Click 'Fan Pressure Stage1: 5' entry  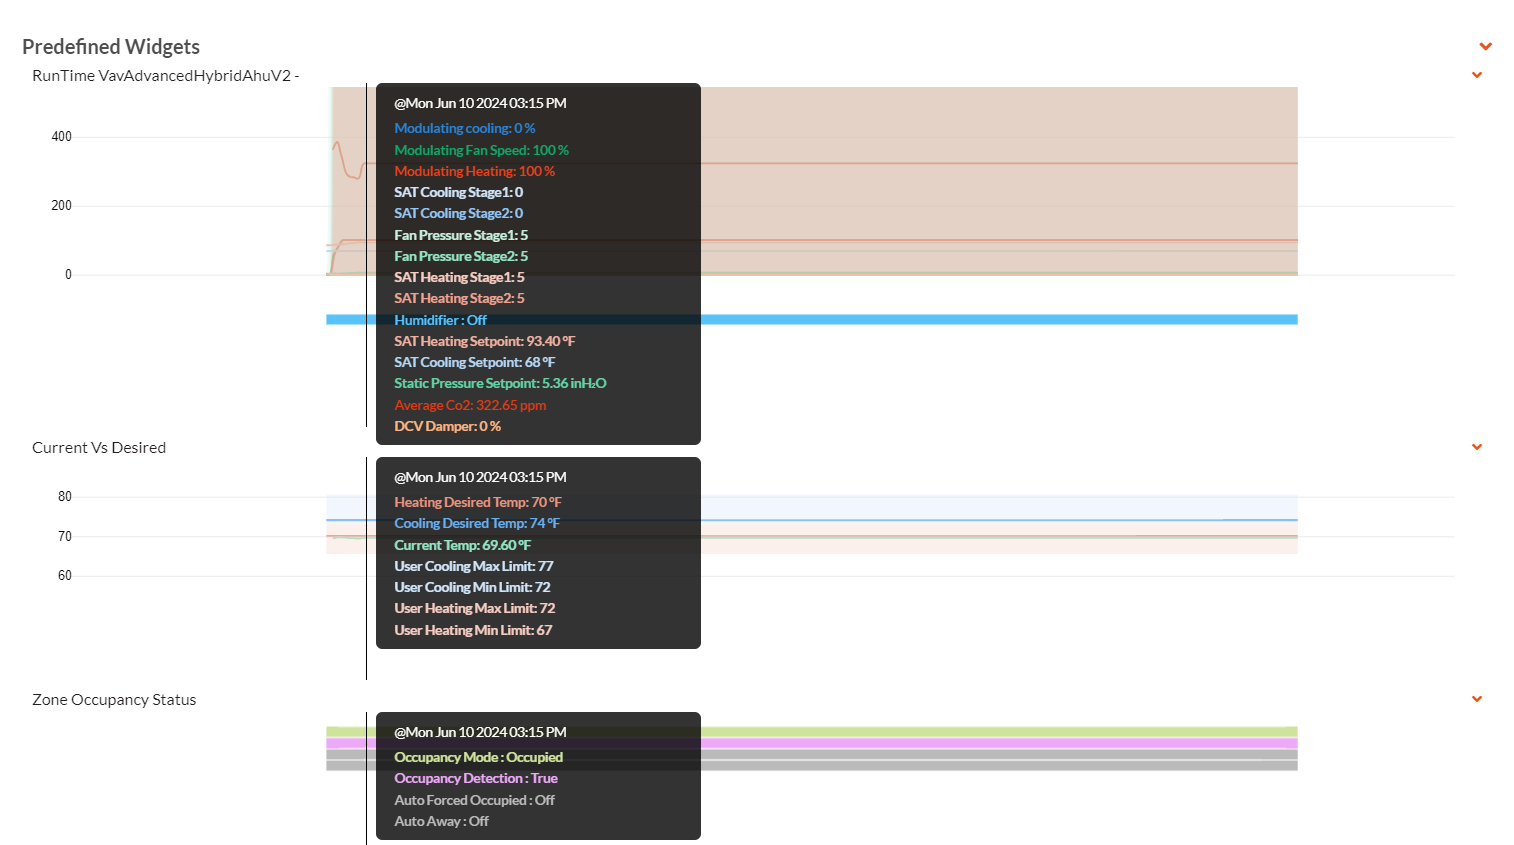[461, 235]
